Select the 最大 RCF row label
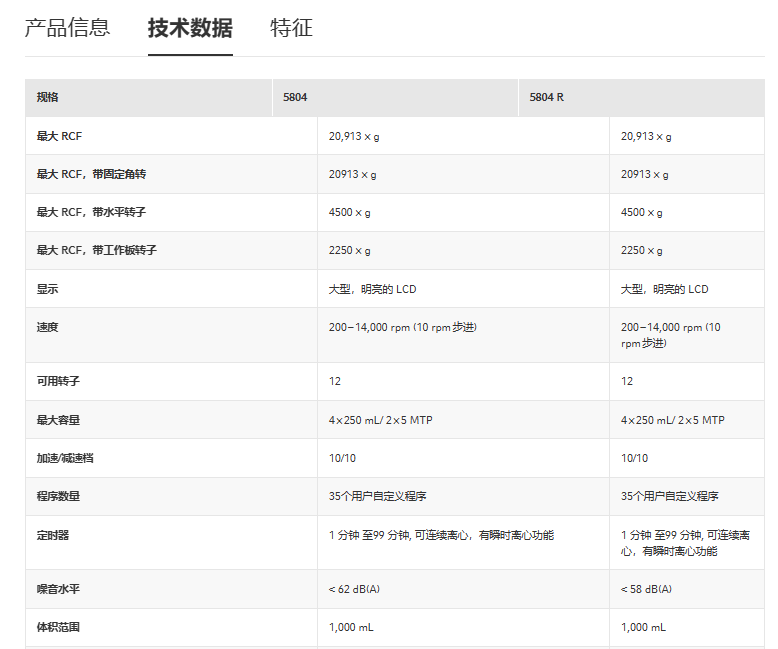The image size is (778, 649). coord(59,136)
